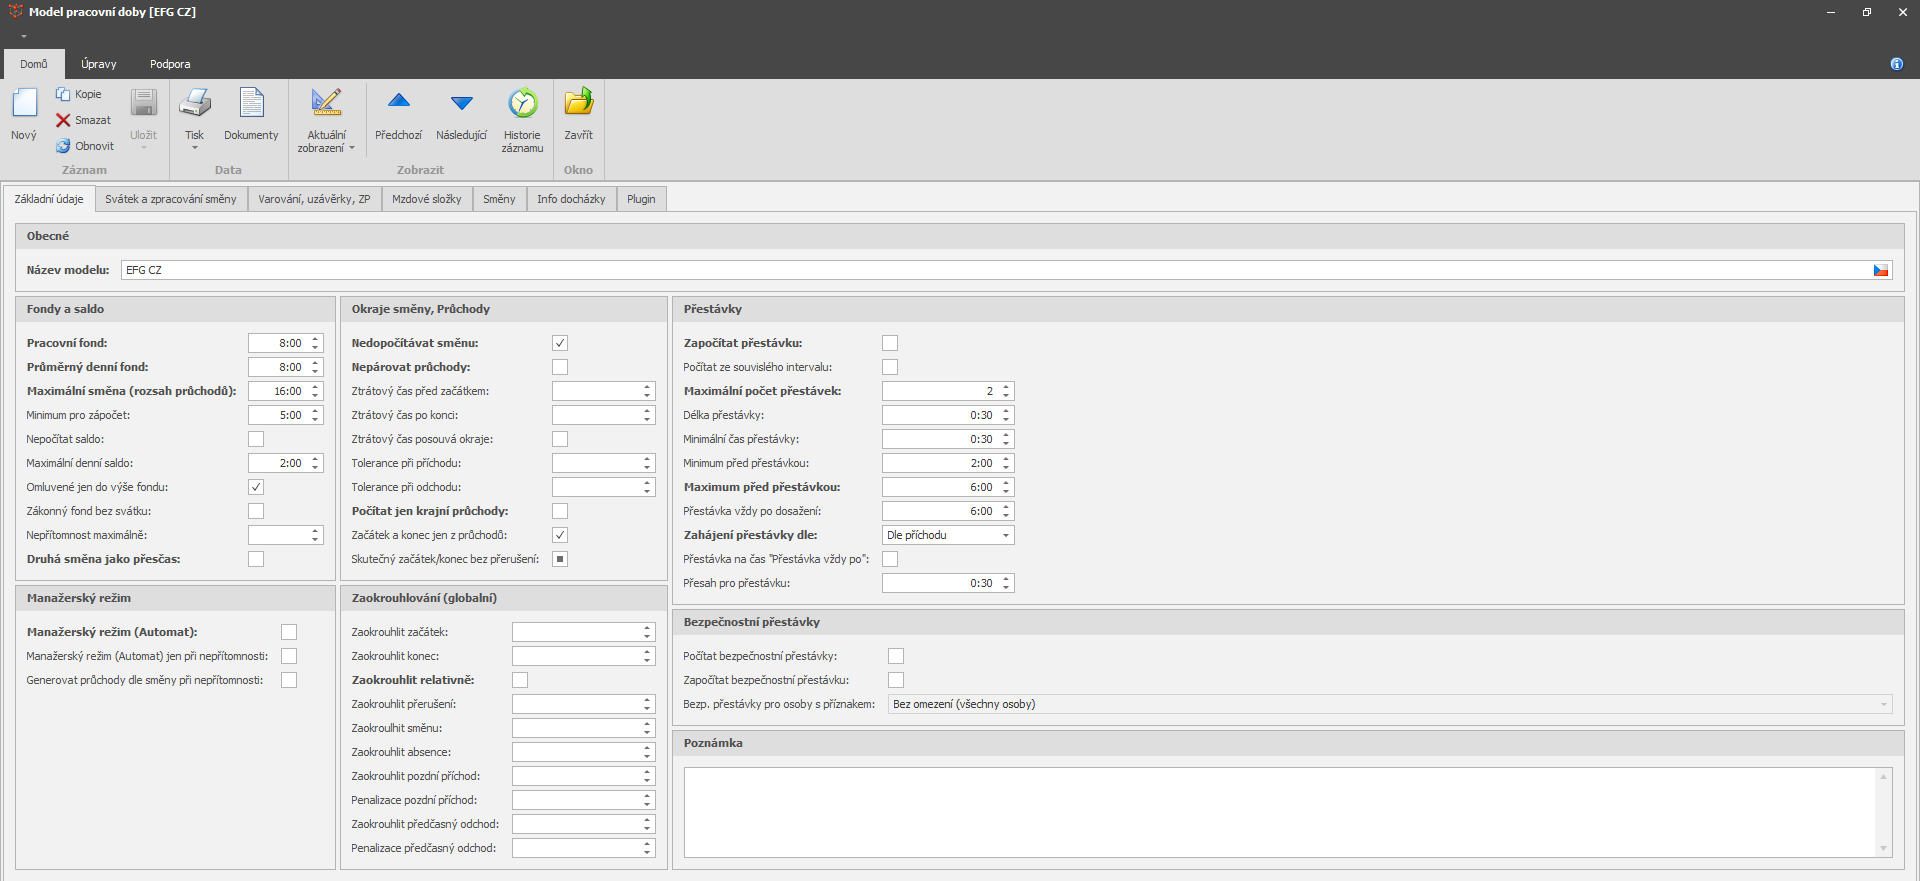Click the Nový (new record) icon

click(24, 103)
